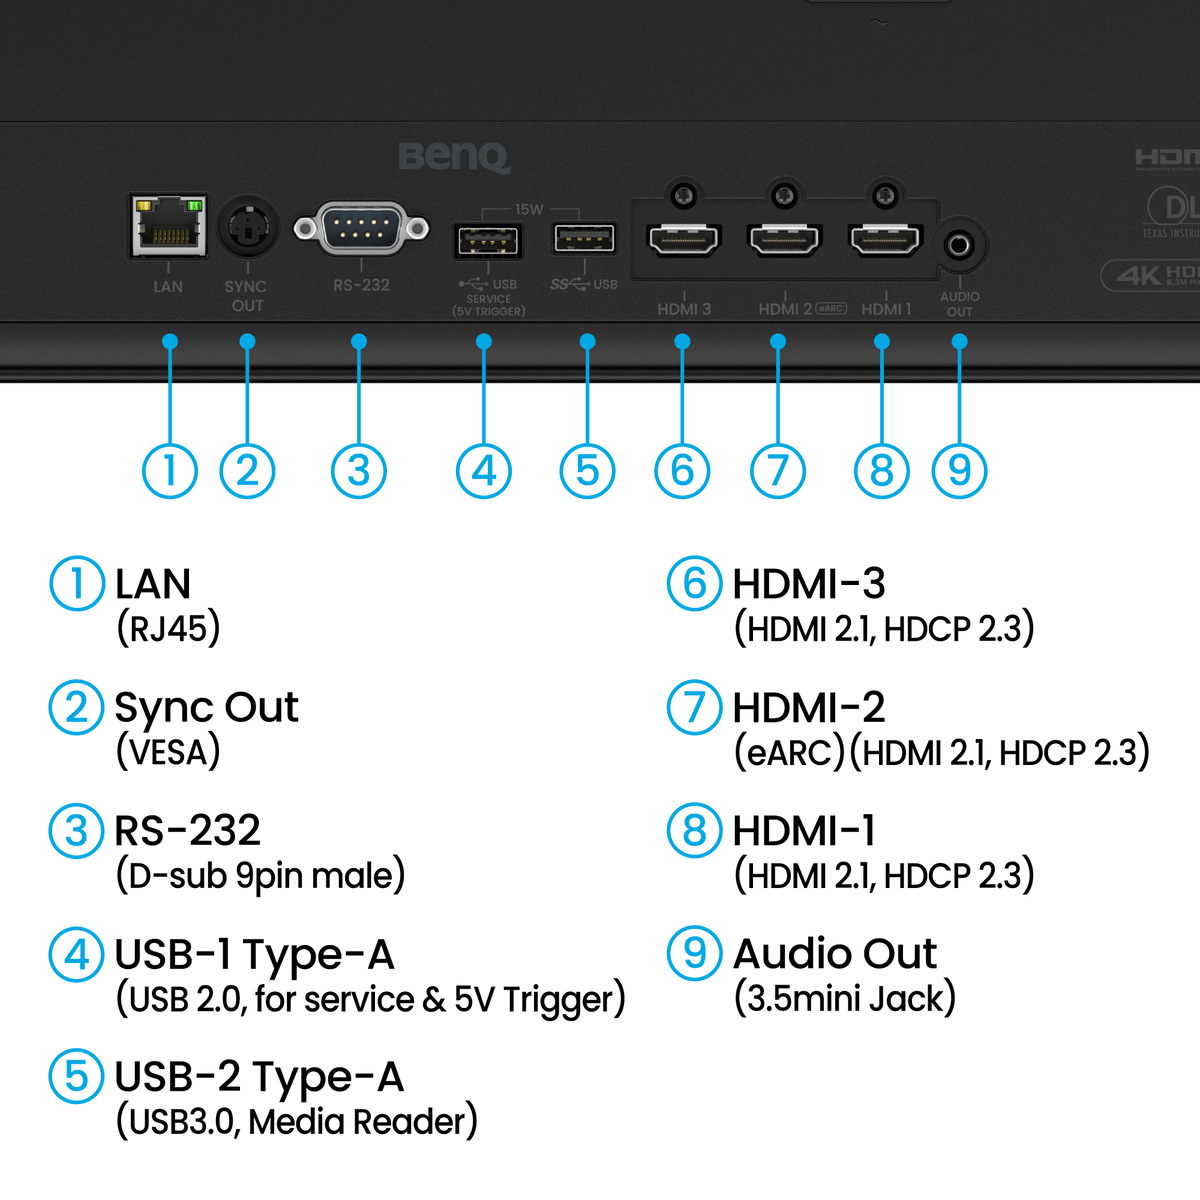Click the "USB-1 Type-A" legend heading
Viewport: 1200px width, 1200px height.
(255, 955)
